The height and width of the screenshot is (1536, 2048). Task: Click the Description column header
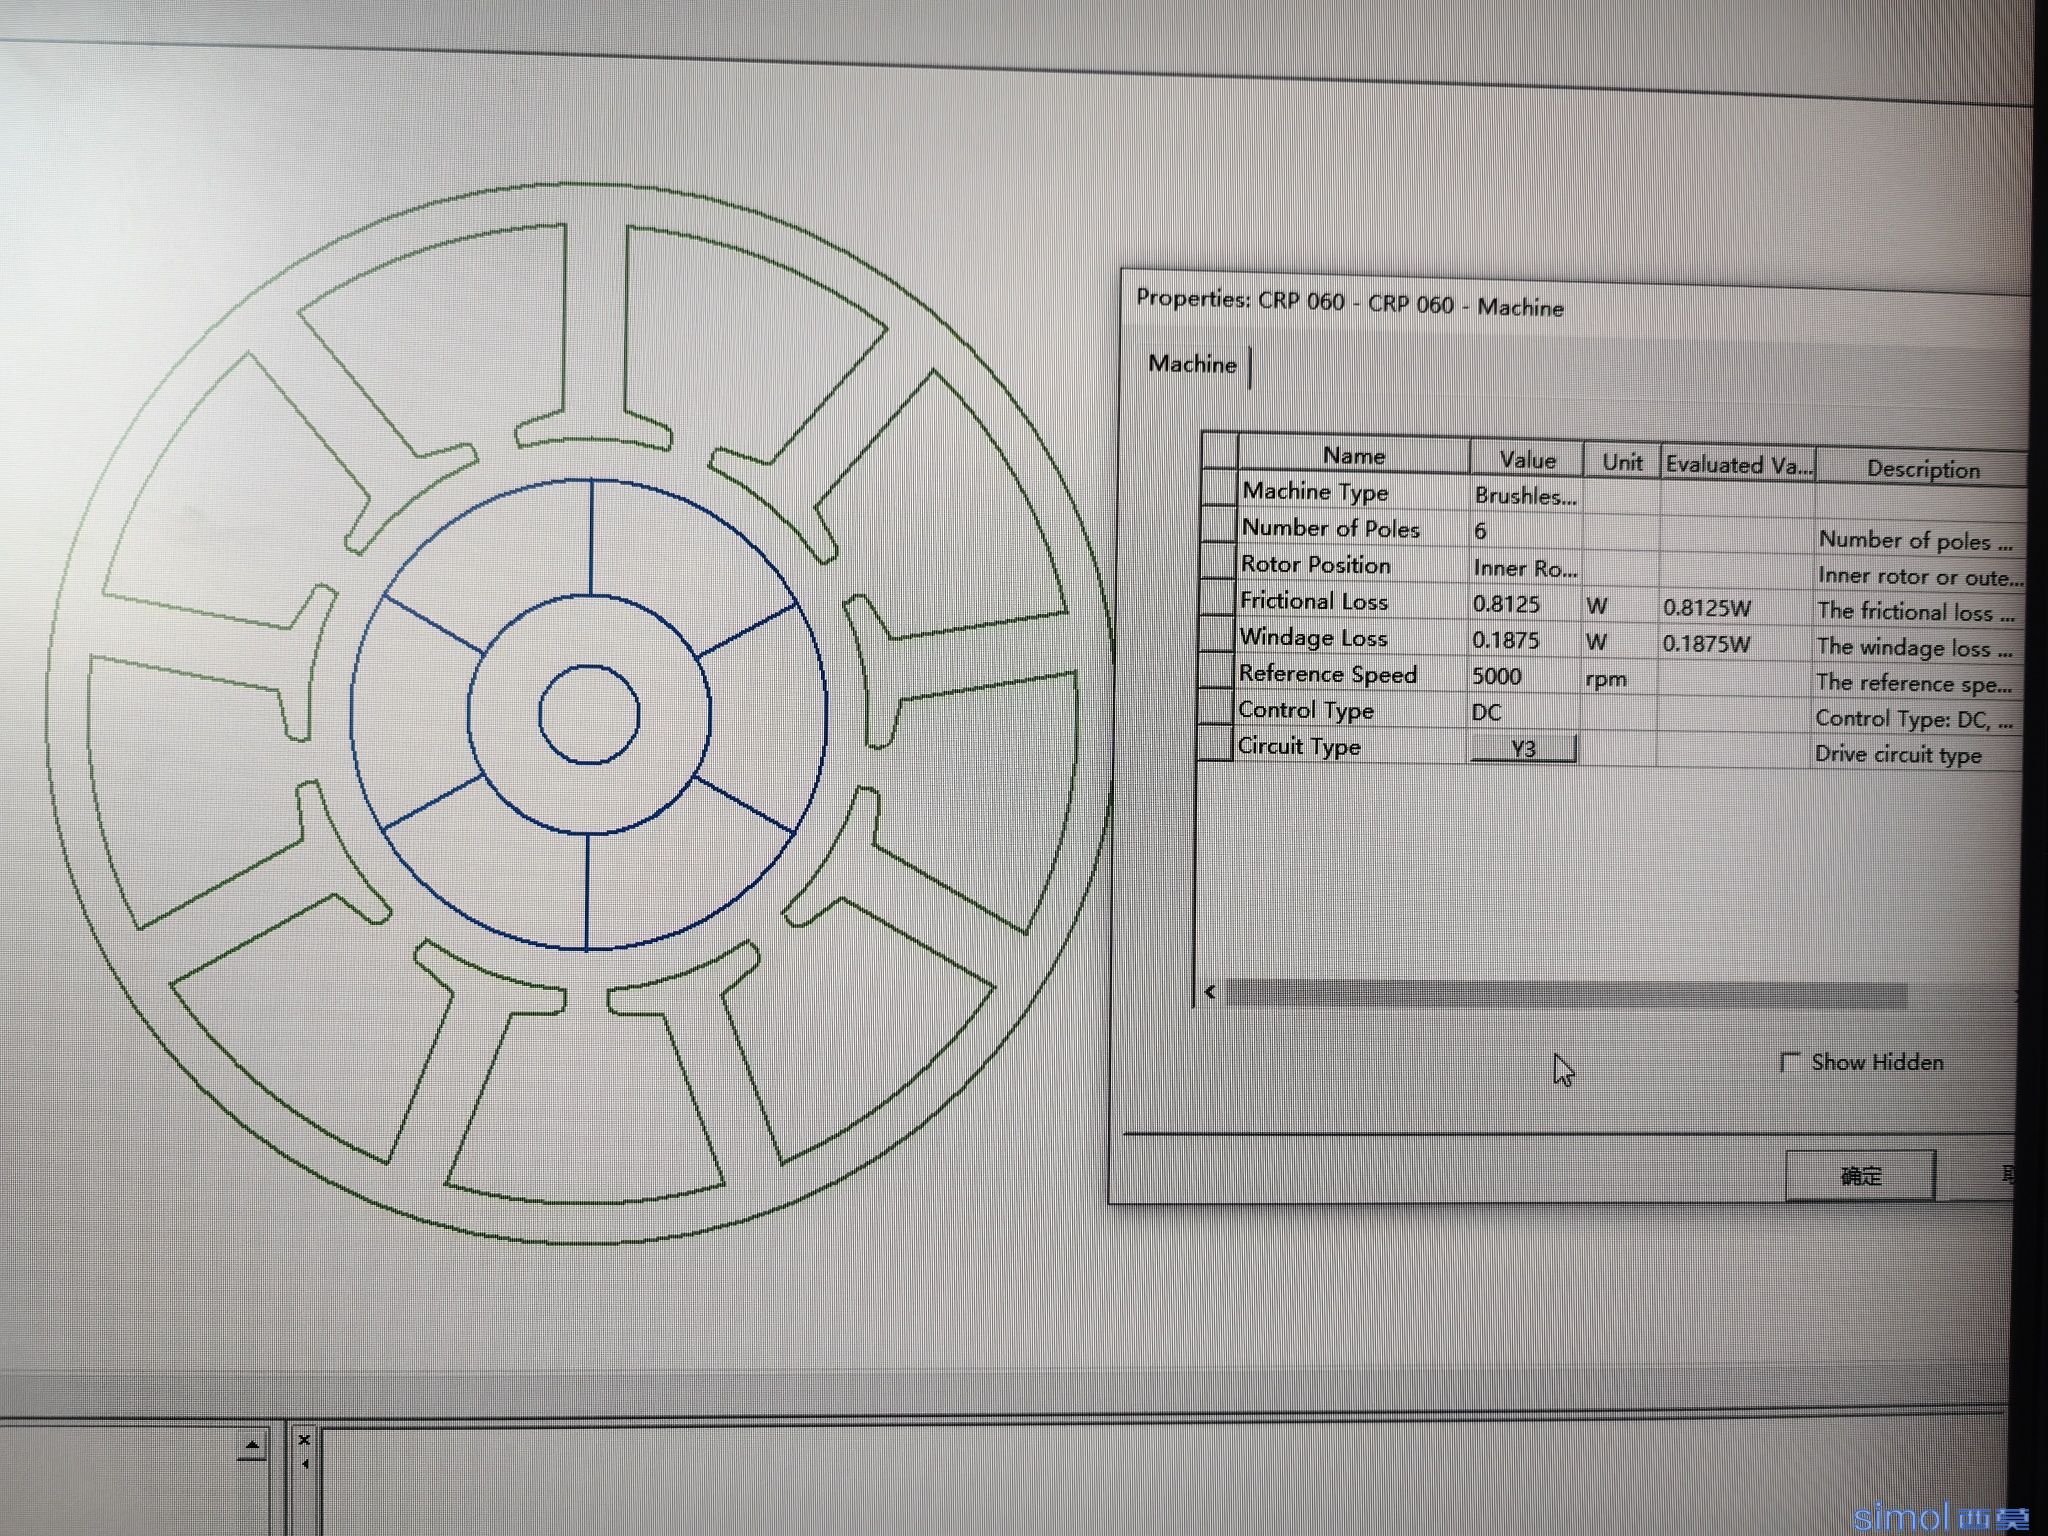point(1922,469)
